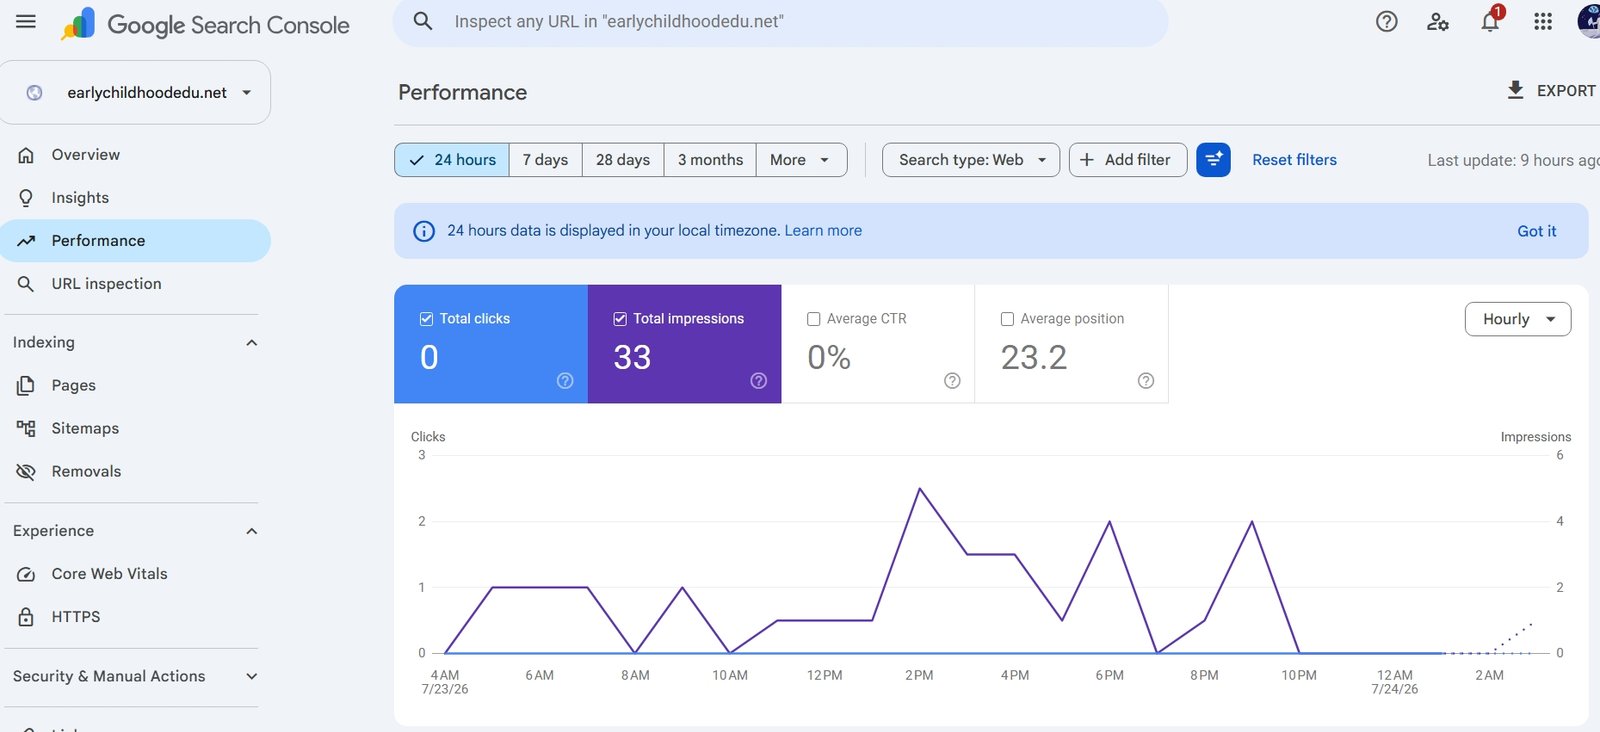This screenshot has height=732, width=1600.
Task: Click the Insights lightbulb icon
Action: tap(26, 198)
